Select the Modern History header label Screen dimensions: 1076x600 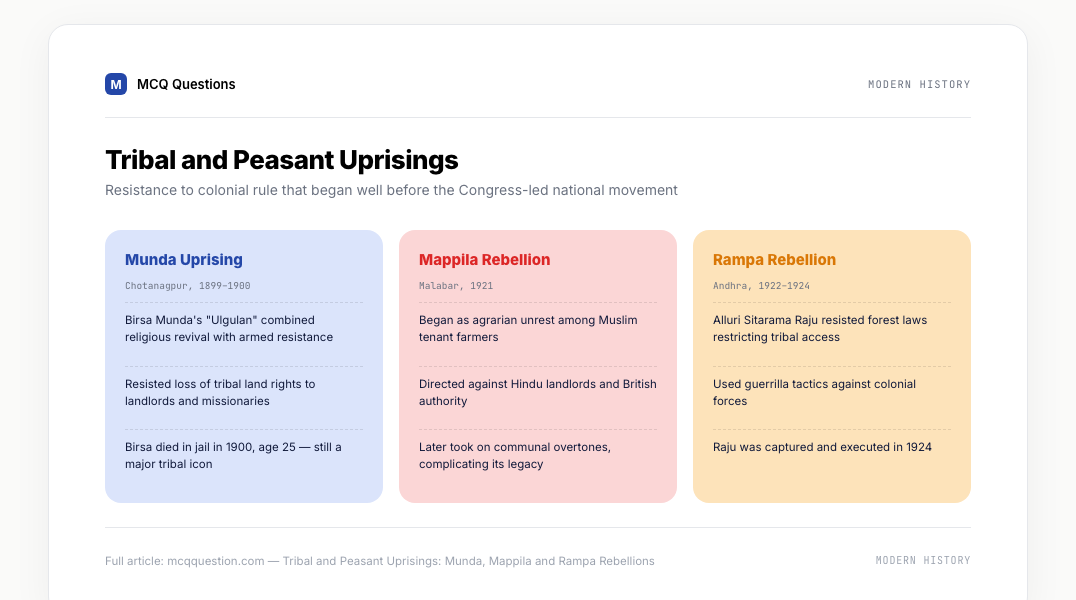(x=919, y=84)
